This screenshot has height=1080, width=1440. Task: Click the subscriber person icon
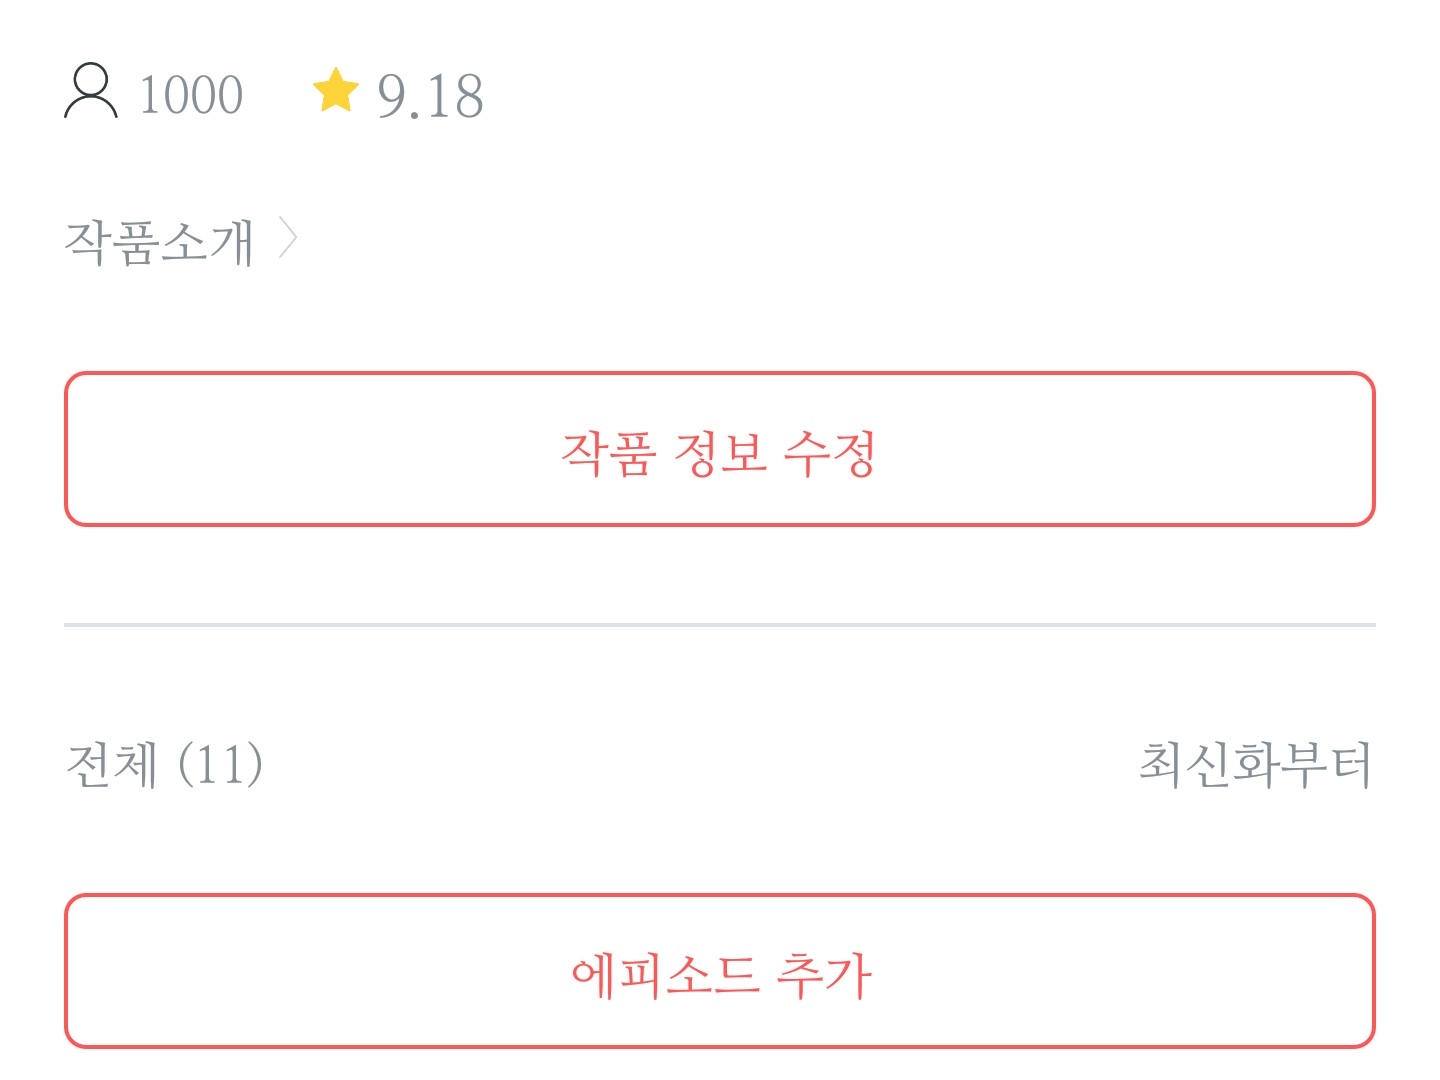pyautogui.click(x=91, y=92)
